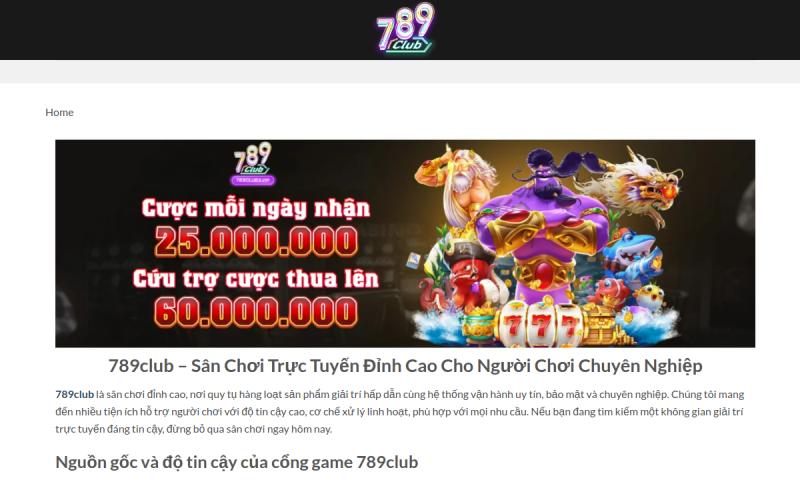Click the 60.000.000 relief amount text
The image size is (800, 480).
pos(256,312)
